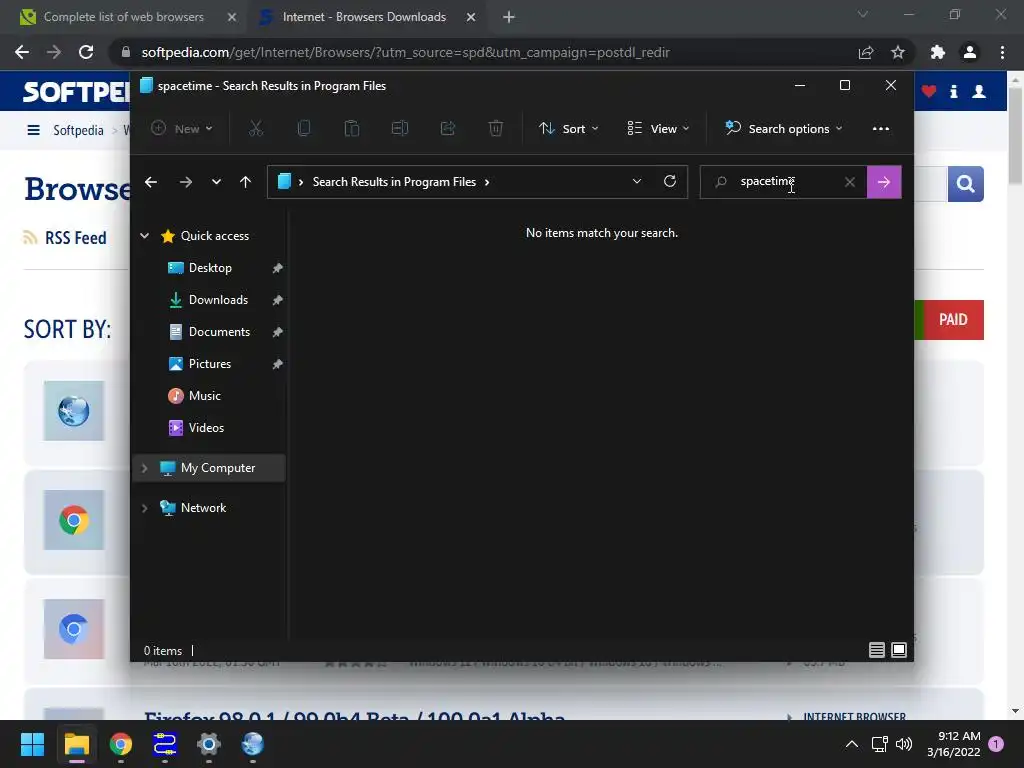
Task: Open recent locations chevron in File Explorer
Action: 216,182
